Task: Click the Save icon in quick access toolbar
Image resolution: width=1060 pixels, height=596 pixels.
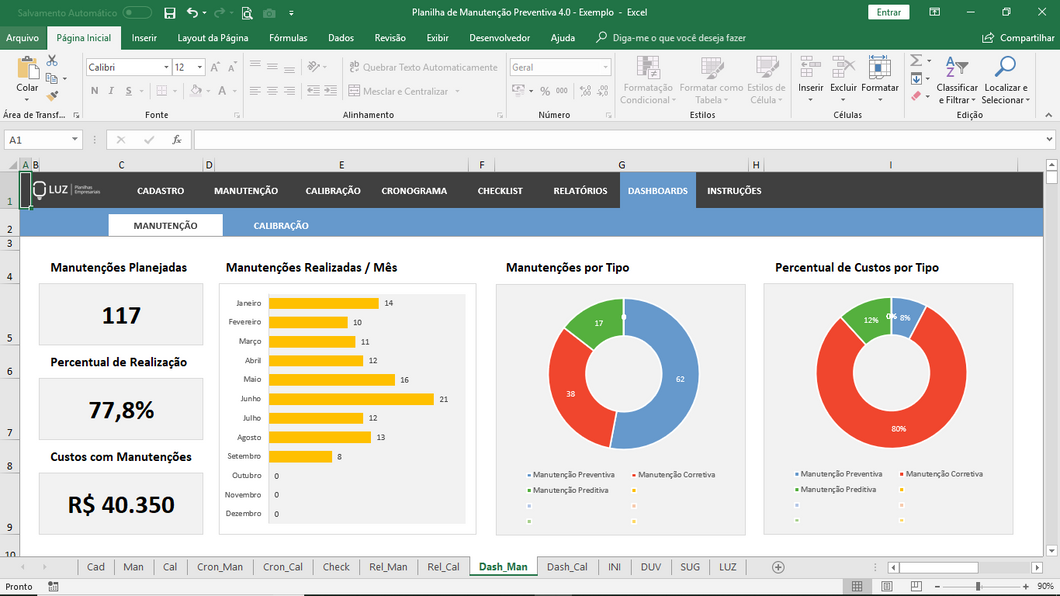Action: click(169, 13)
